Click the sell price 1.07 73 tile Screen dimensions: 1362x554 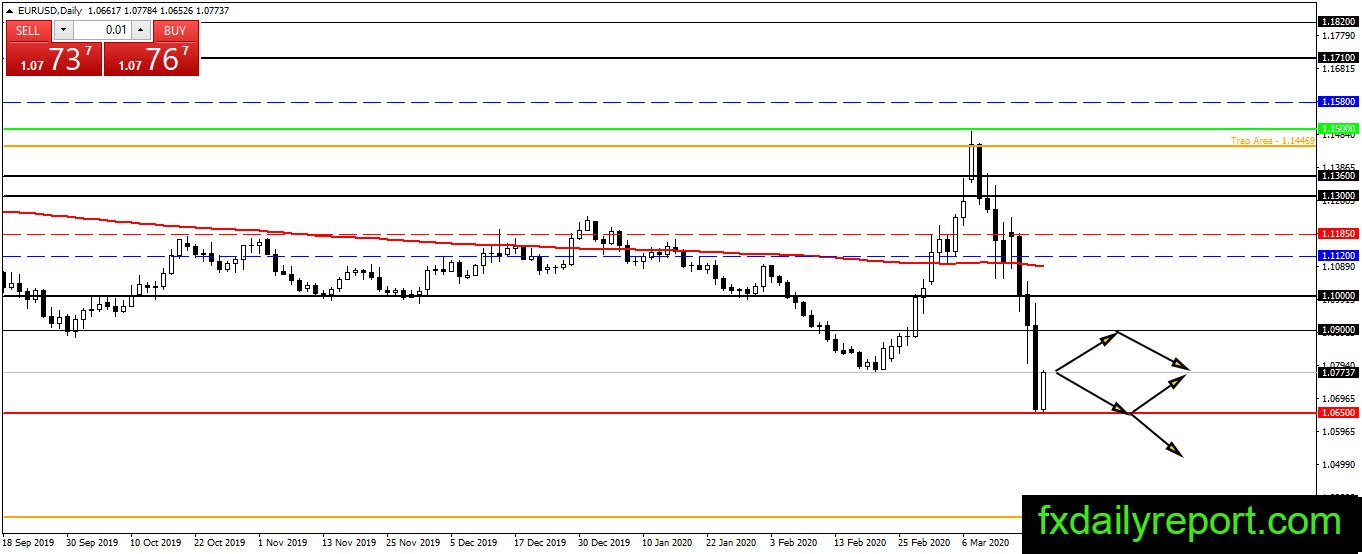click(x=54, y=60)
